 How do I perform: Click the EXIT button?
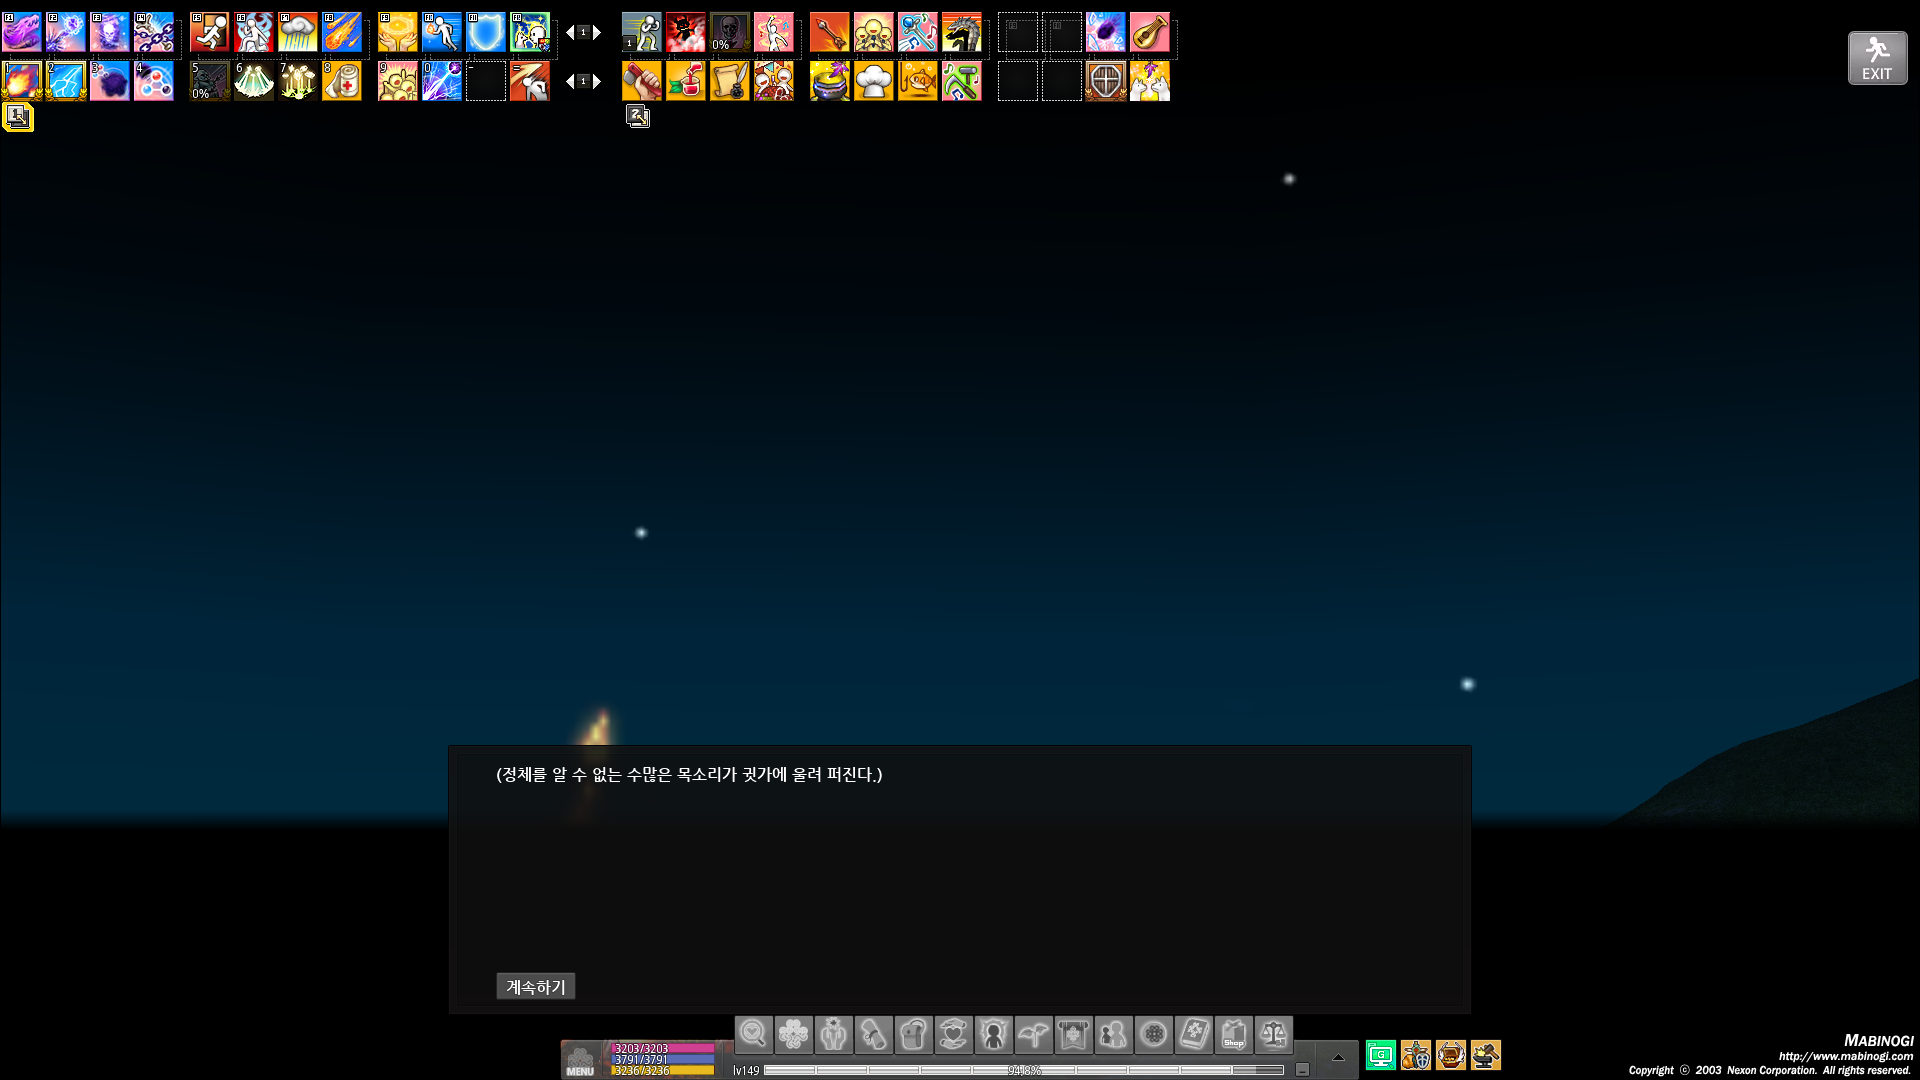tap(1877, 58)
